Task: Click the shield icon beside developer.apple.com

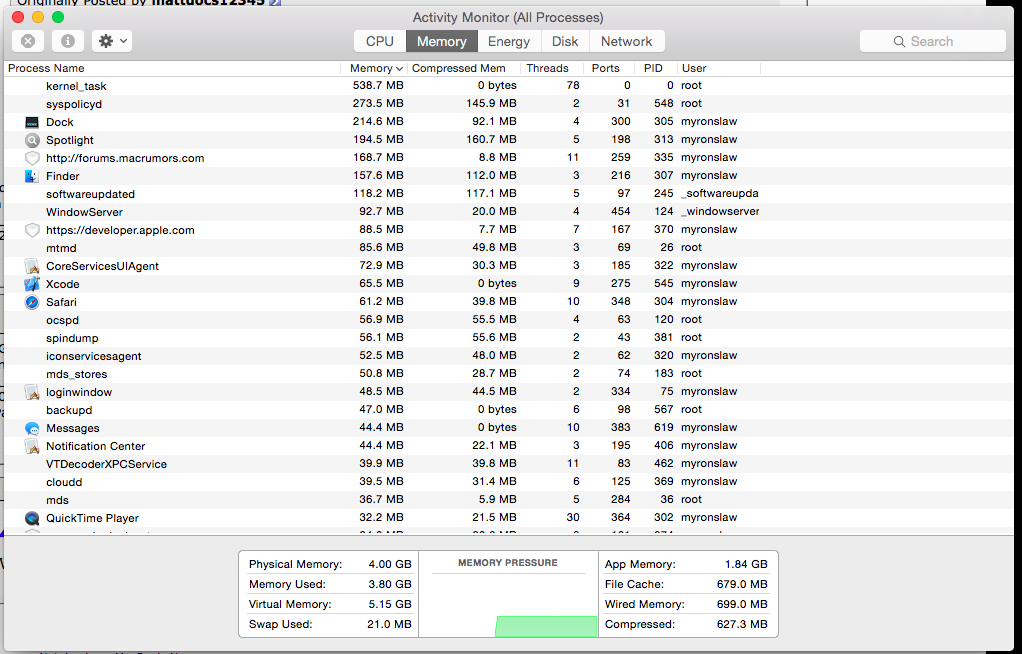Action: (32, 230)
